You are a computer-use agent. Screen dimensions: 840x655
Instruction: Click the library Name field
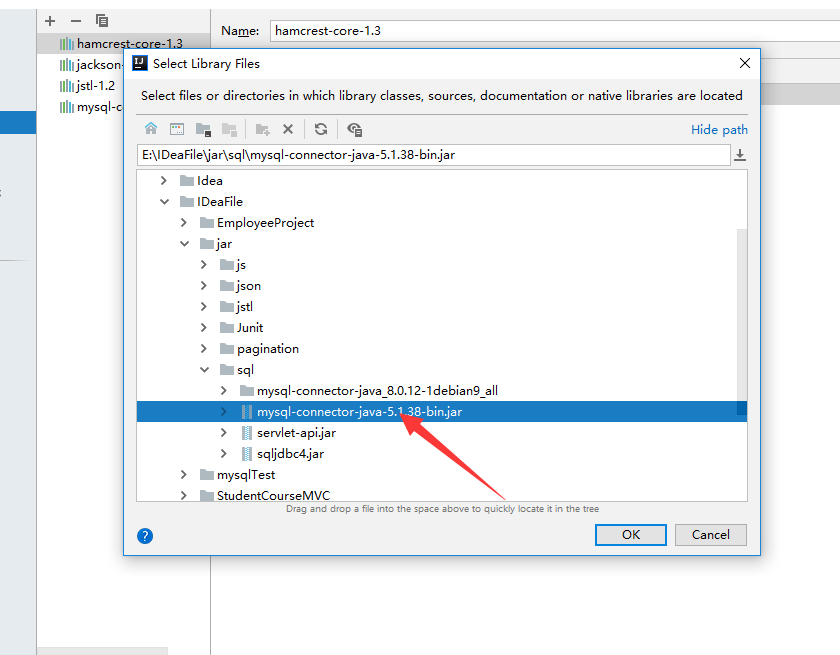555,31
